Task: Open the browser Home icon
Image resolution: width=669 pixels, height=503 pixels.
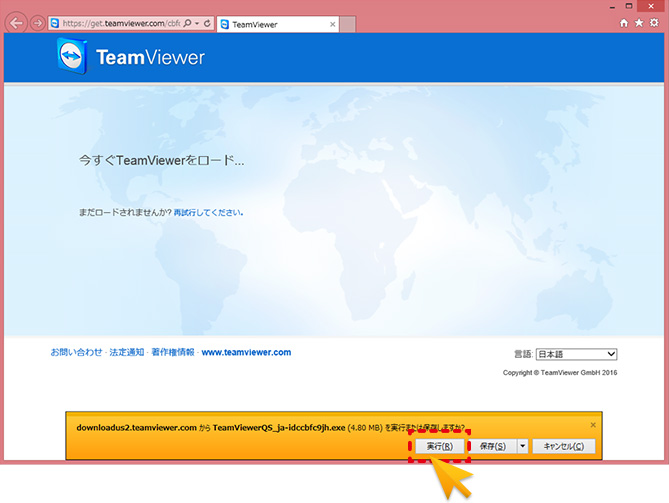Action: (624, 23)
